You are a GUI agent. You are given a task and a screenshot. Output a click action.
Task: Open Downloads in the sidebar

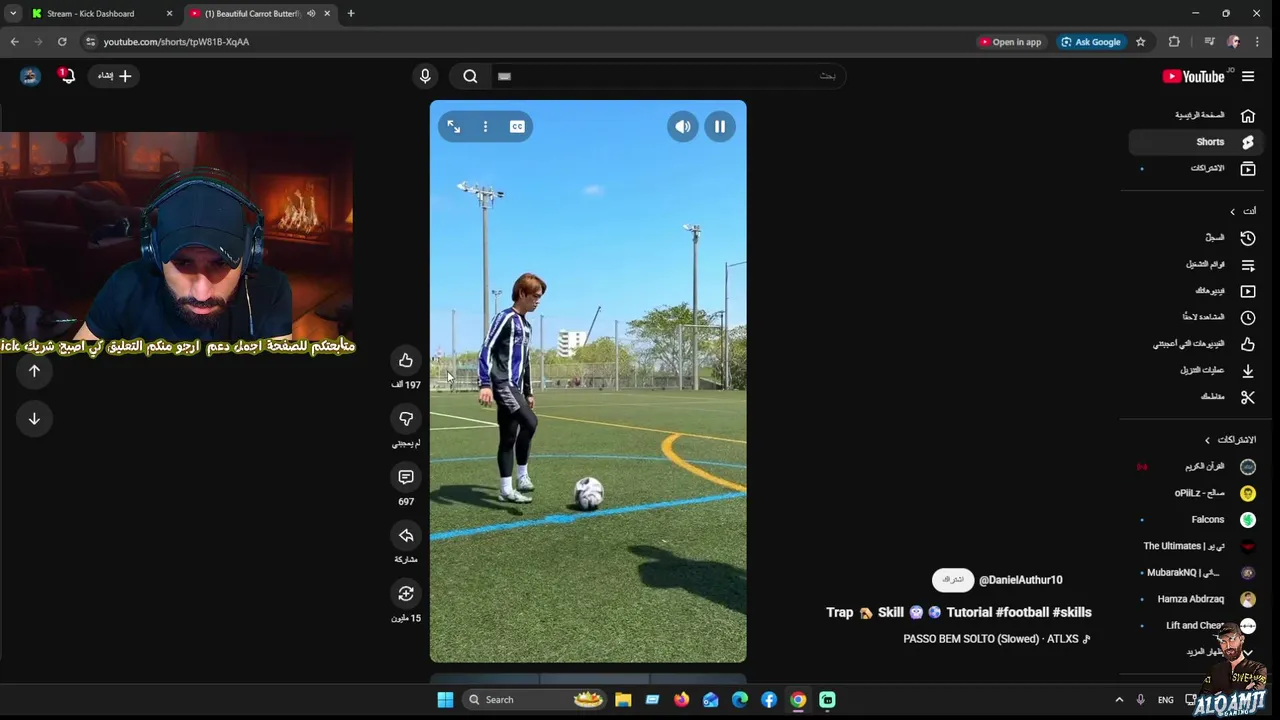(1197, 370)
